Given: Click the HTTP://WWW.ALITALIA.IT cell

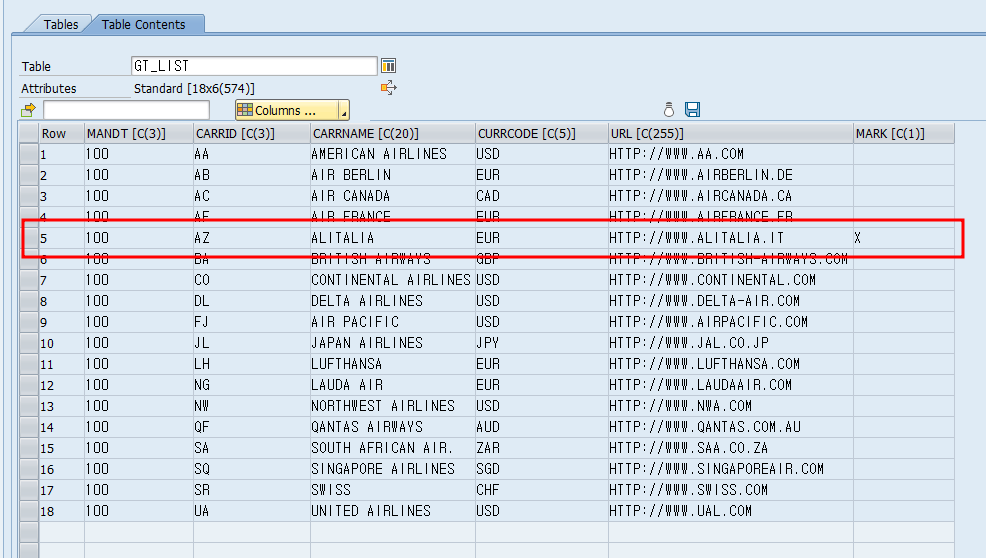Looking at the screenshot, I should [731, 238].
